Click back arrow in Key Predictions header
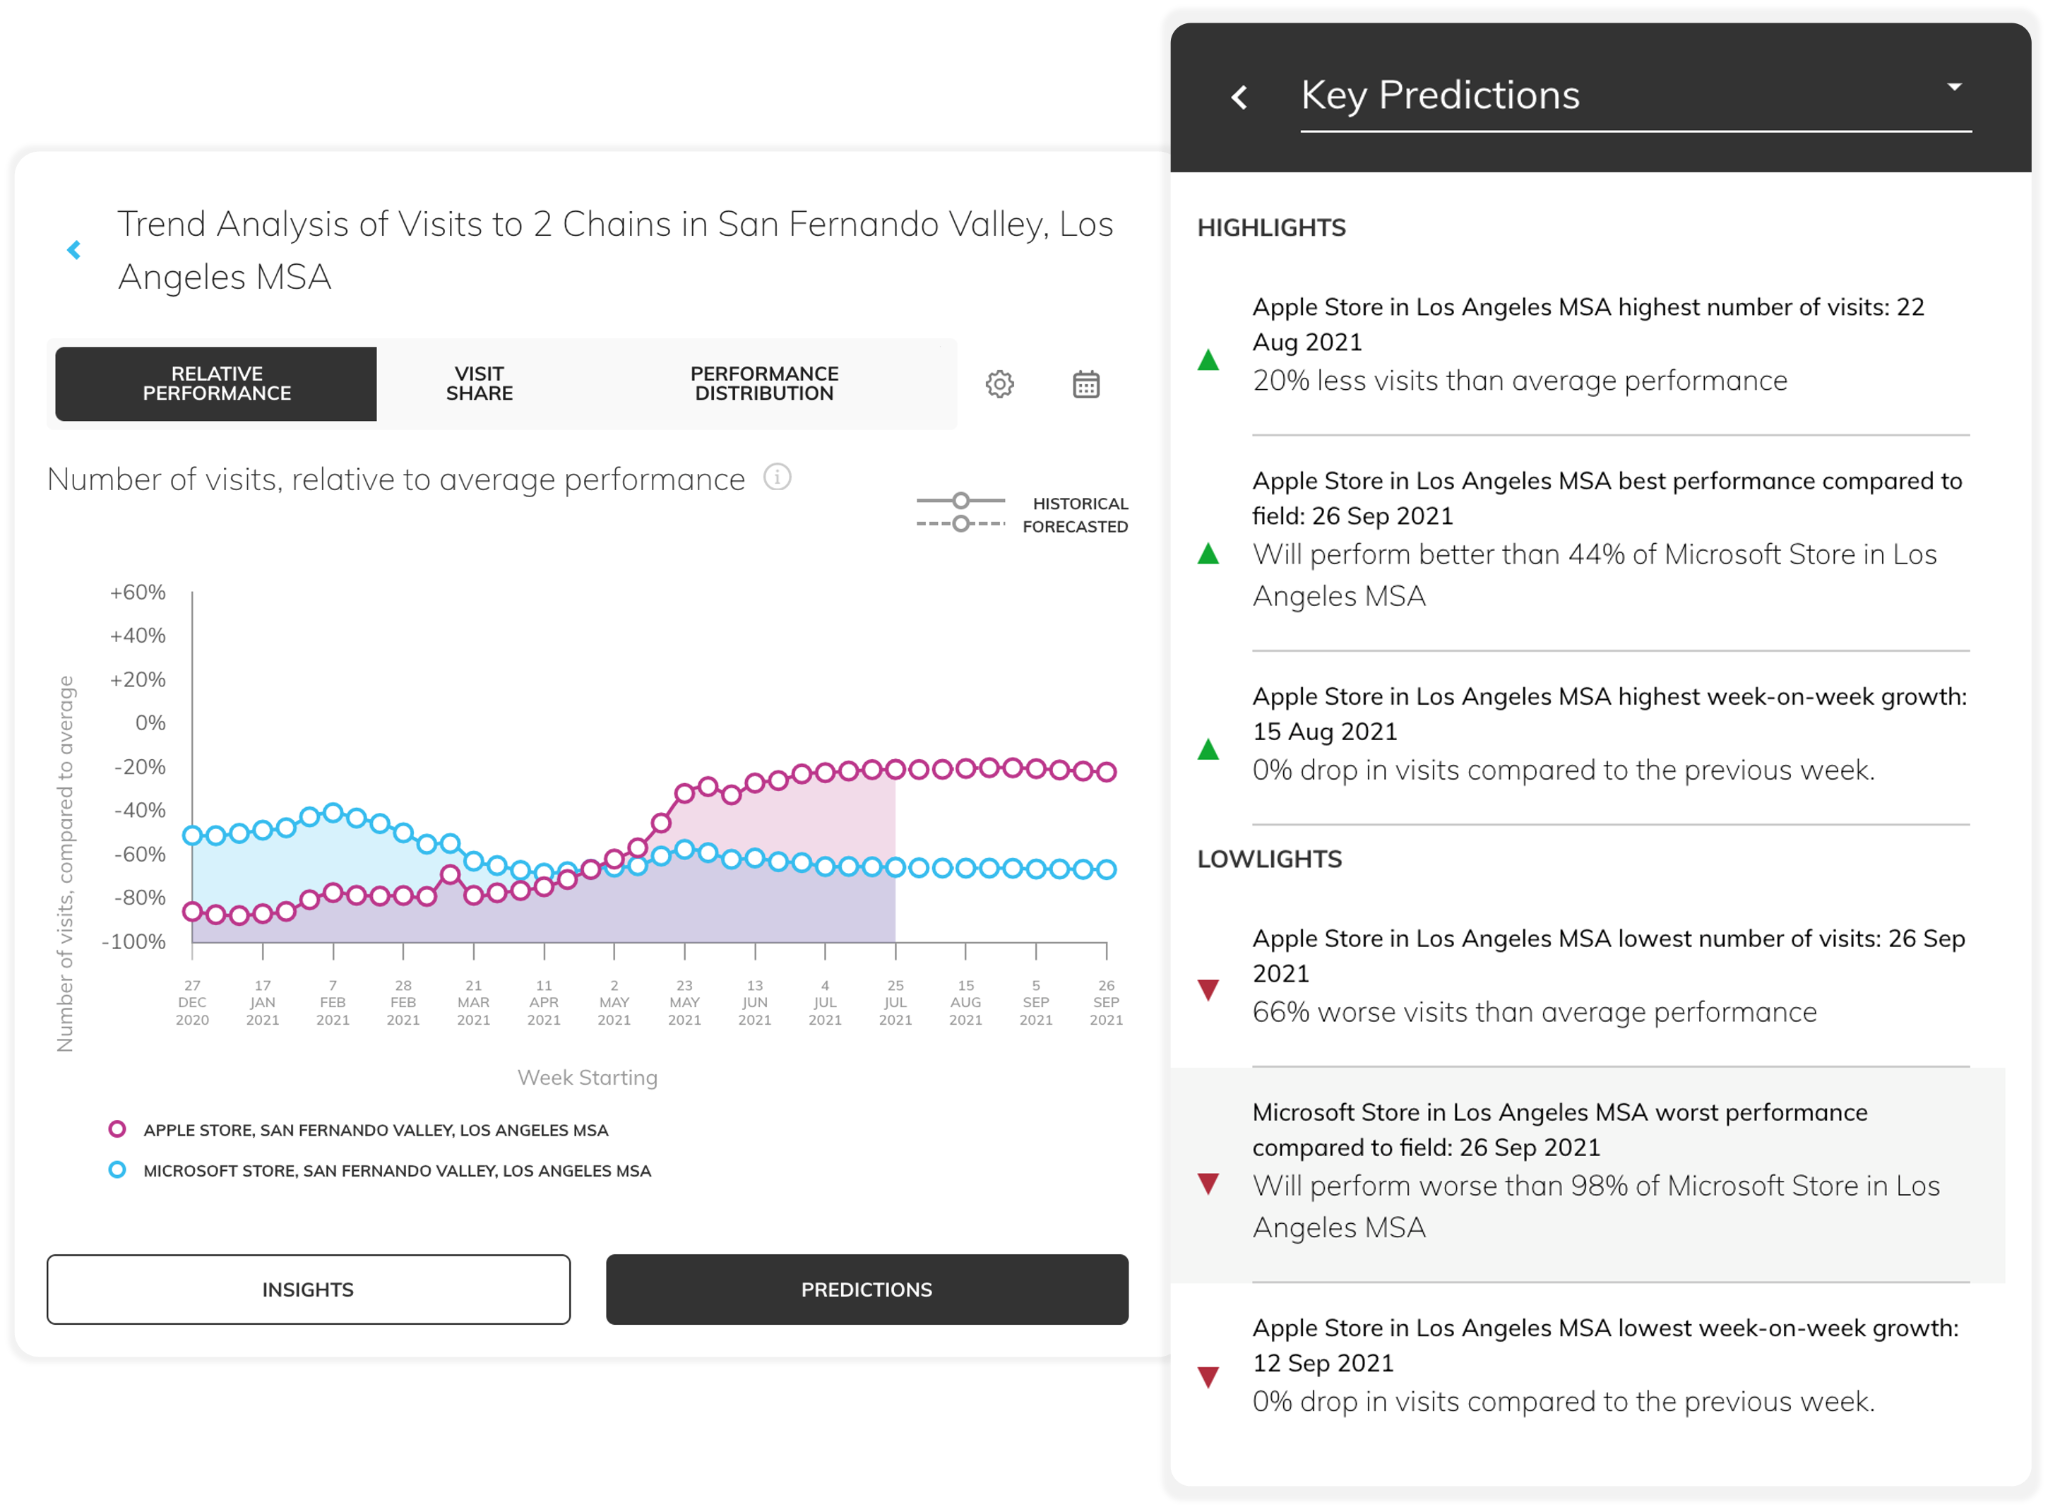2048x1509 pixels. pyautogui.click(x=1239, y=97)
